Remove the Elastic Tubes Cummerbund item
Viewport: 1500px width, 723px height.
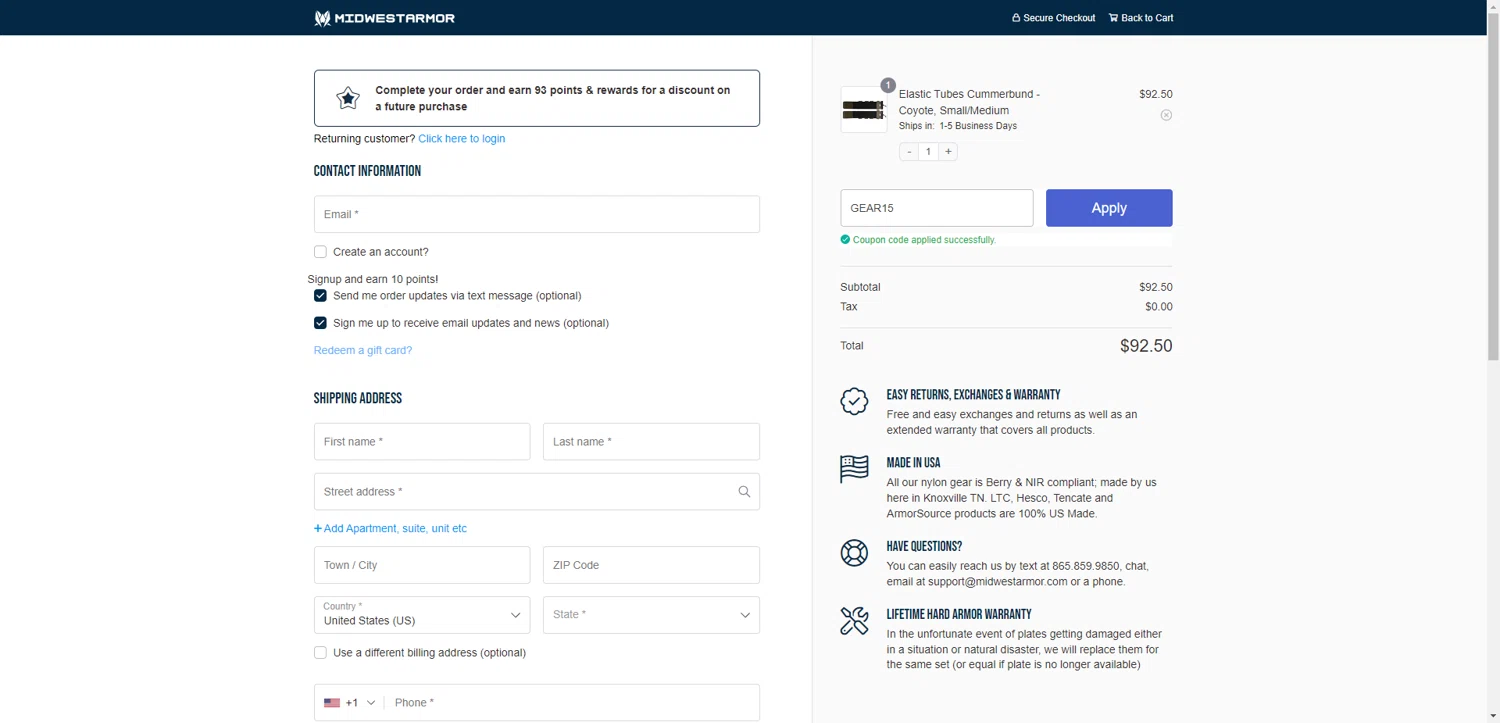coord(1166,115)
